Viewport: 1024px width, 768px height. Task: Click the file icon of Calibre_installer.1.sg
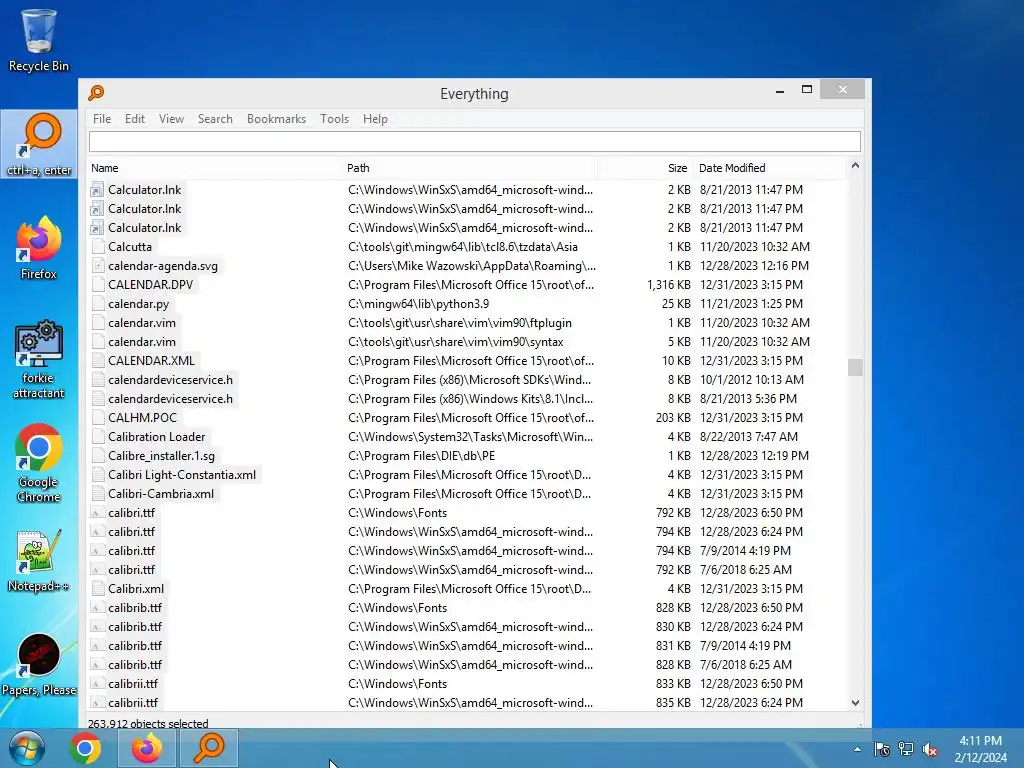coord(98,456)
